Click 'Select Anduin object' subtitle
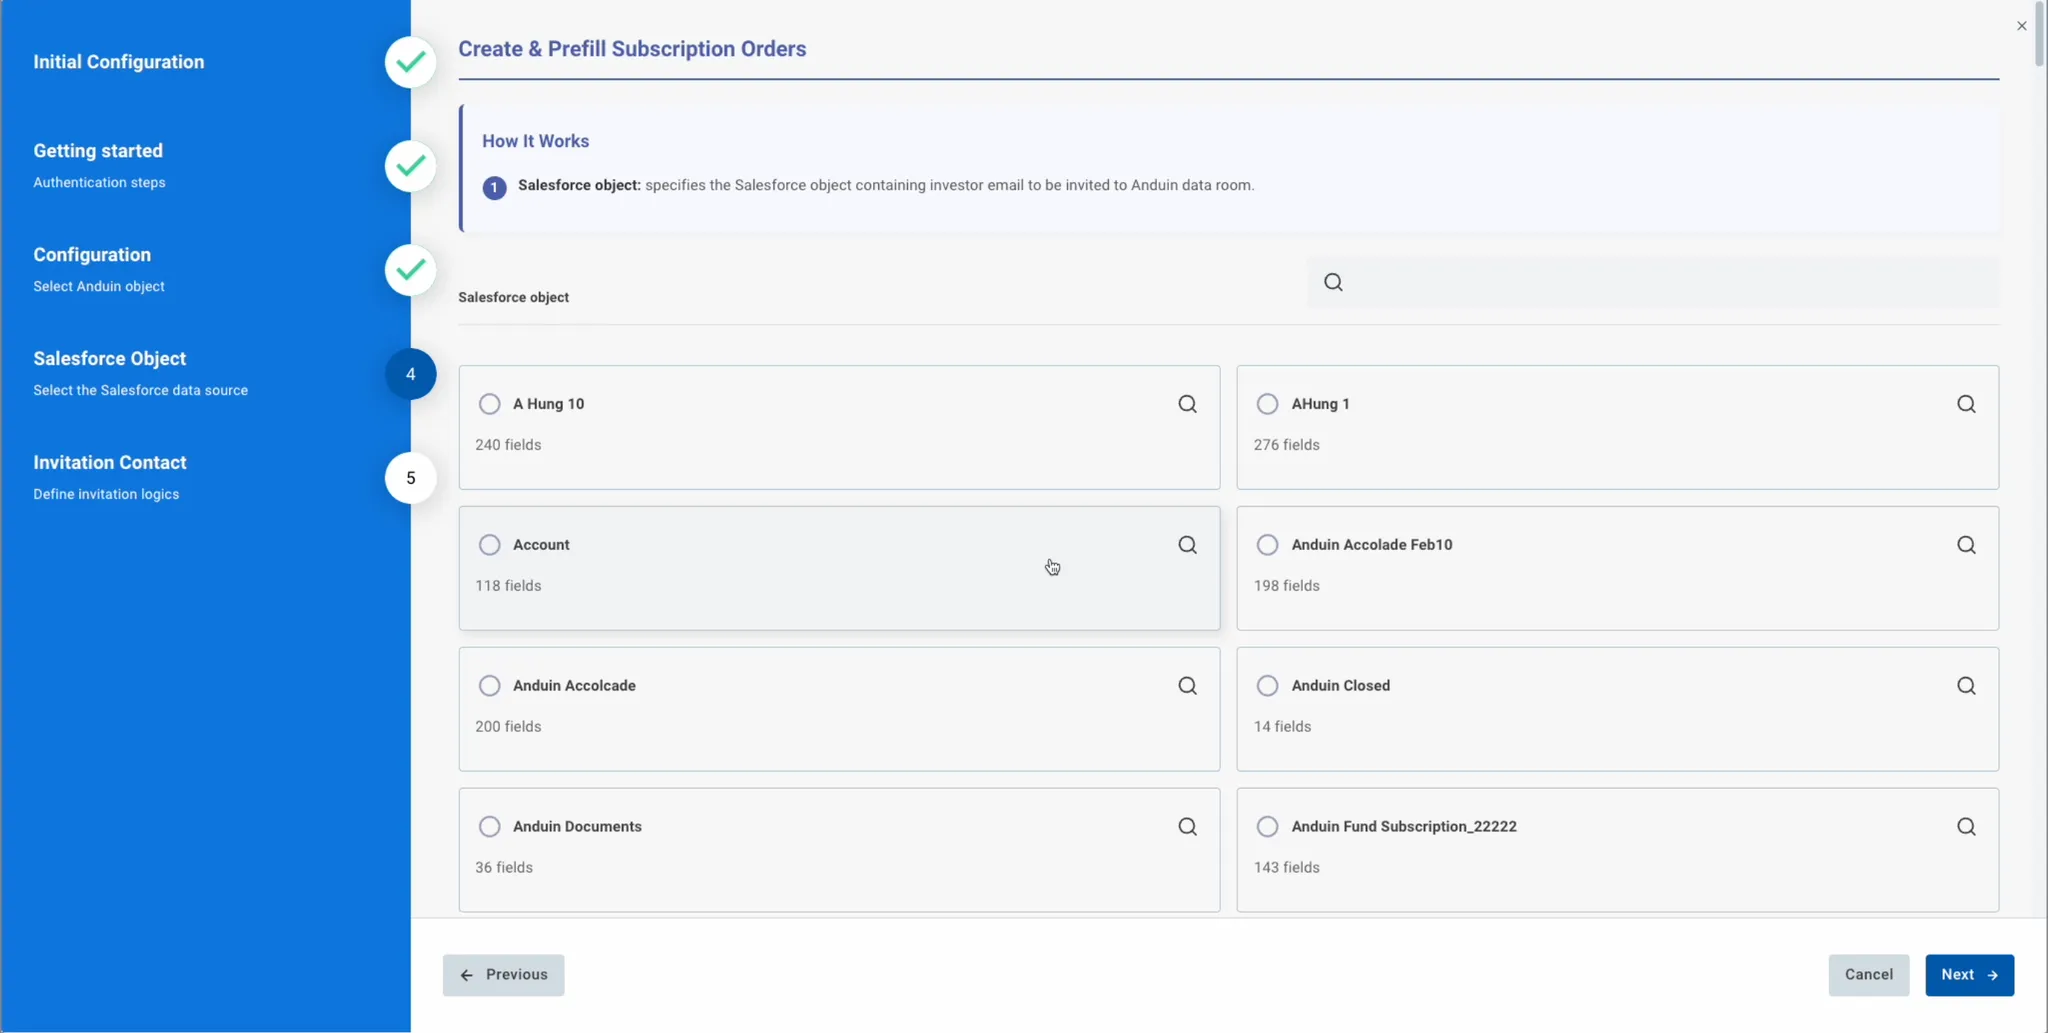Image resolution: width=2048 pixels, height=1033 pixels. [x=99, y=286]
